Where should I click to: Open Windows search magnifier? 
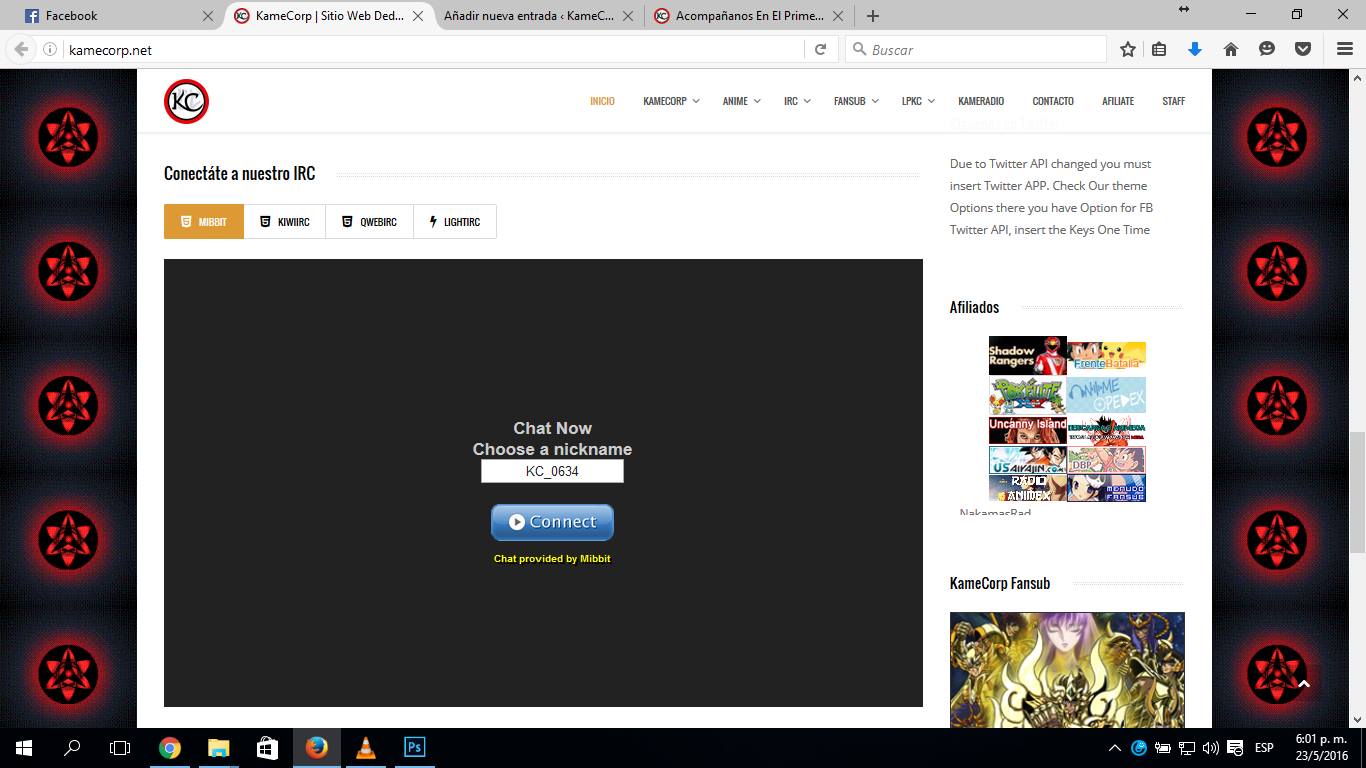72,747
